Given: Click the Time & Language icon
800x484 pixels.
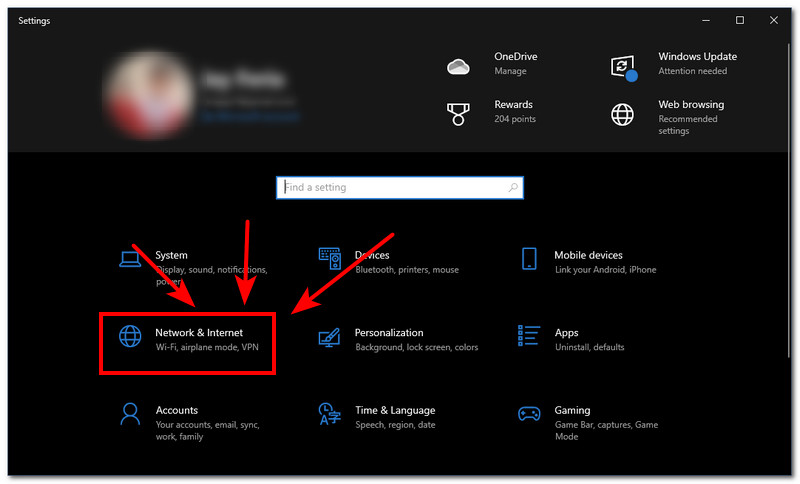Looking at the screenshot, I should 329,414.
